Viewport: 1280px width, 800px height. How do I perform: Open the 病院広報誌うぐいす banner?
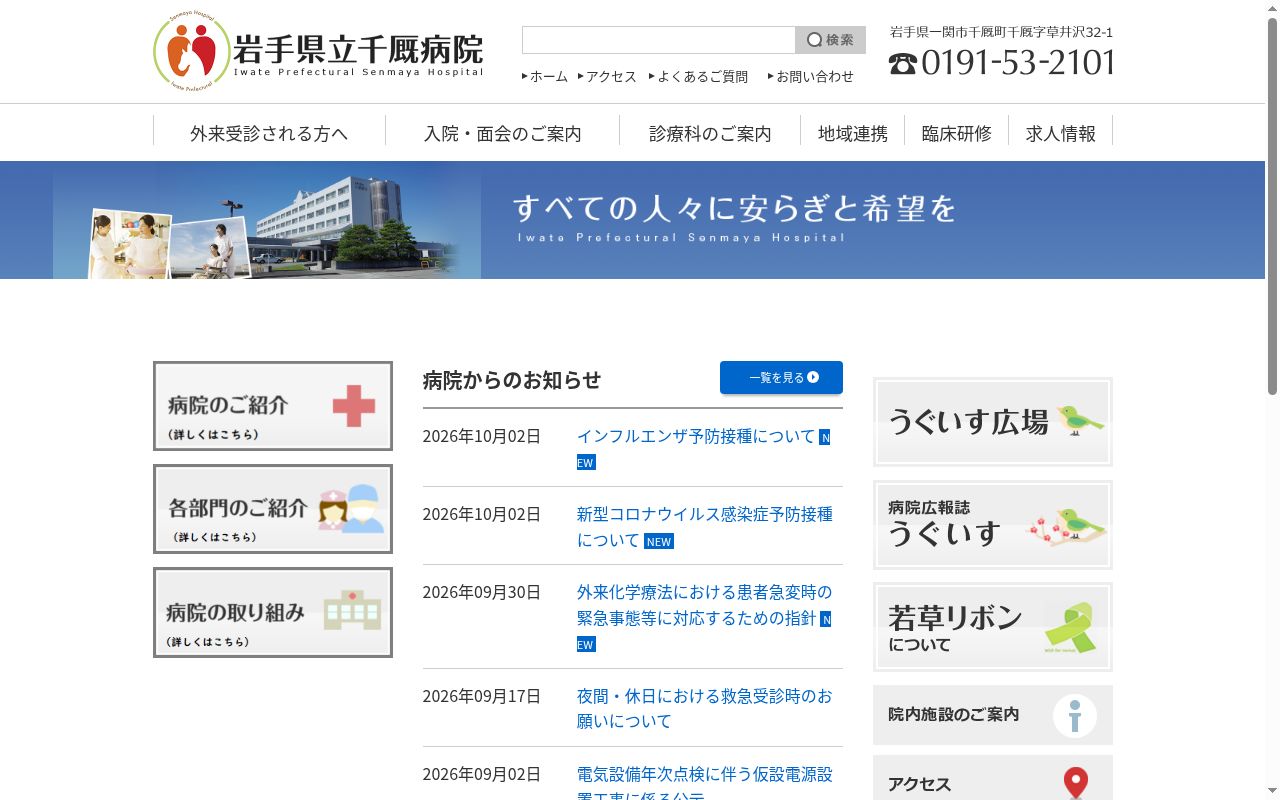[x=993, y=525]
